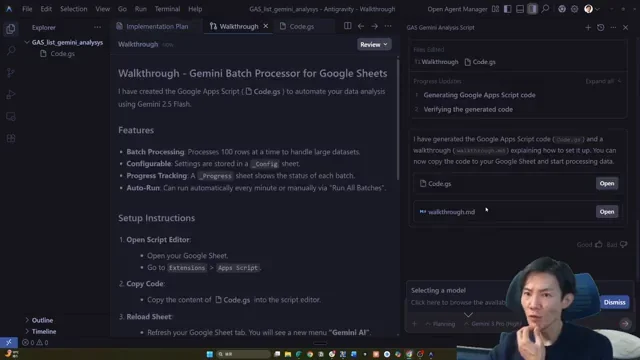Open conversation history clock icon
640x360 pixels.
tap(600, 27)
